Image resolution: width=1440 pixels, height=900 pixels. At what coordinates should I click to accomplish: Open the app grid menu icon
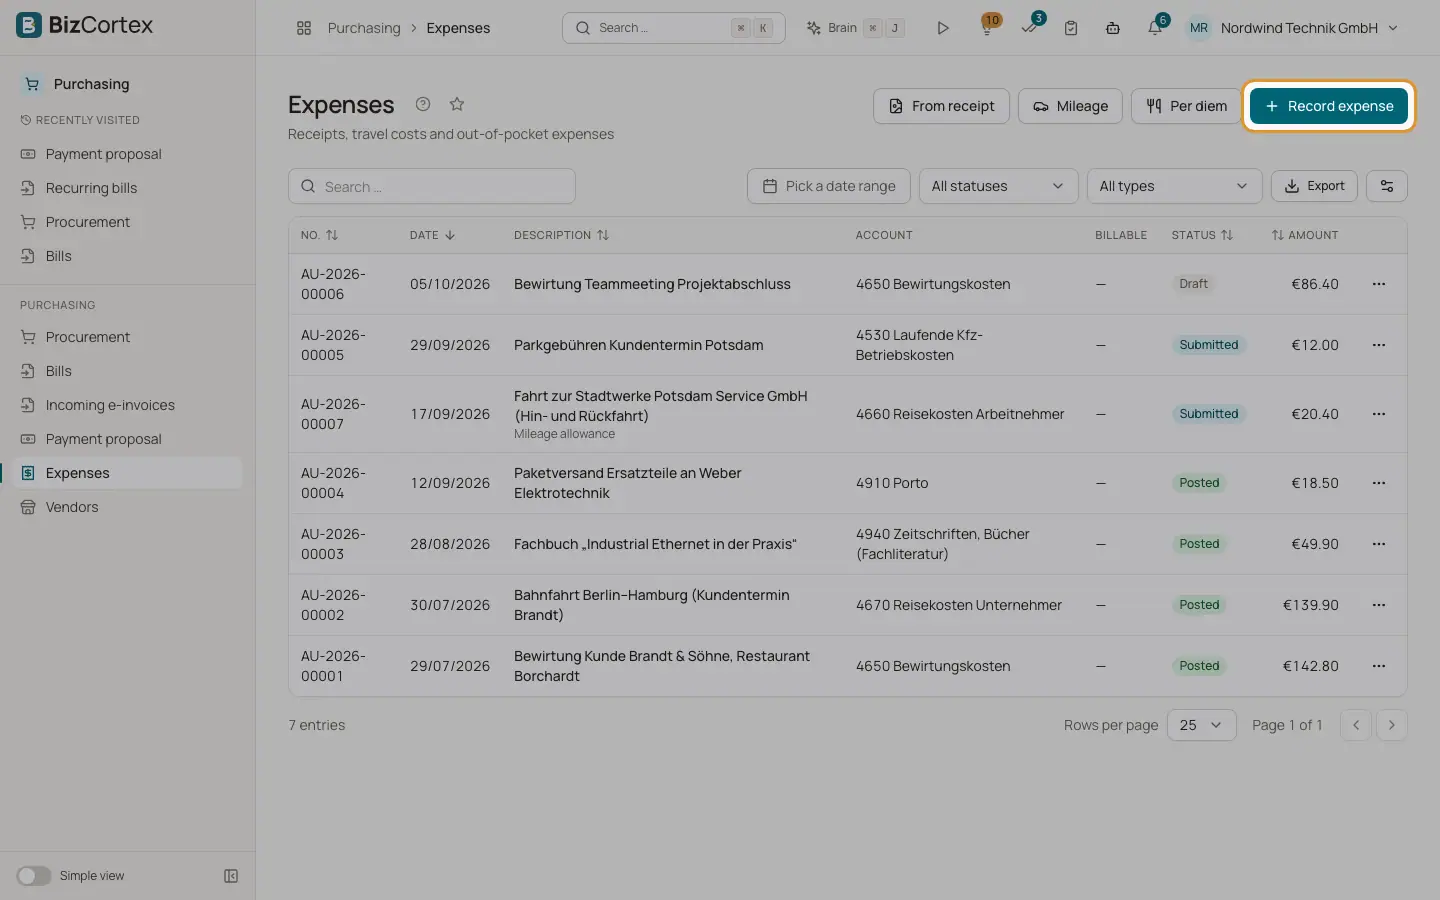tap(304, 28)
